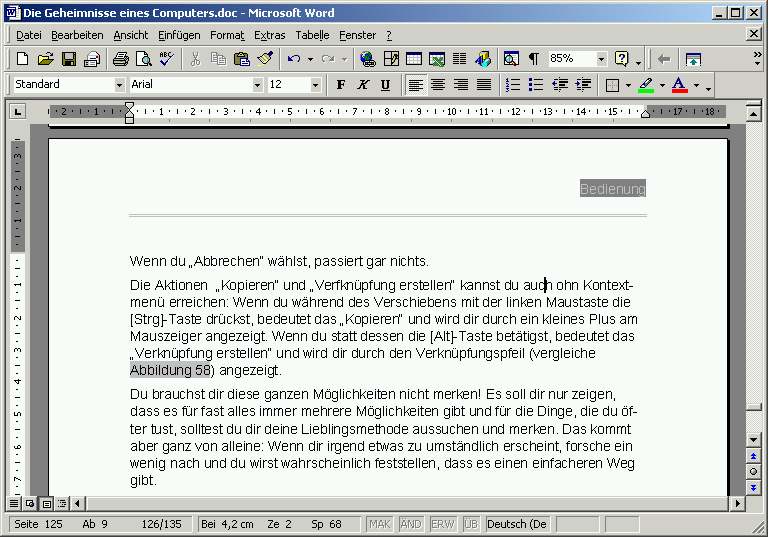Open the Einfügen menu
The height and width of the screenshot is (537, 768).
[x=179, y=35]
